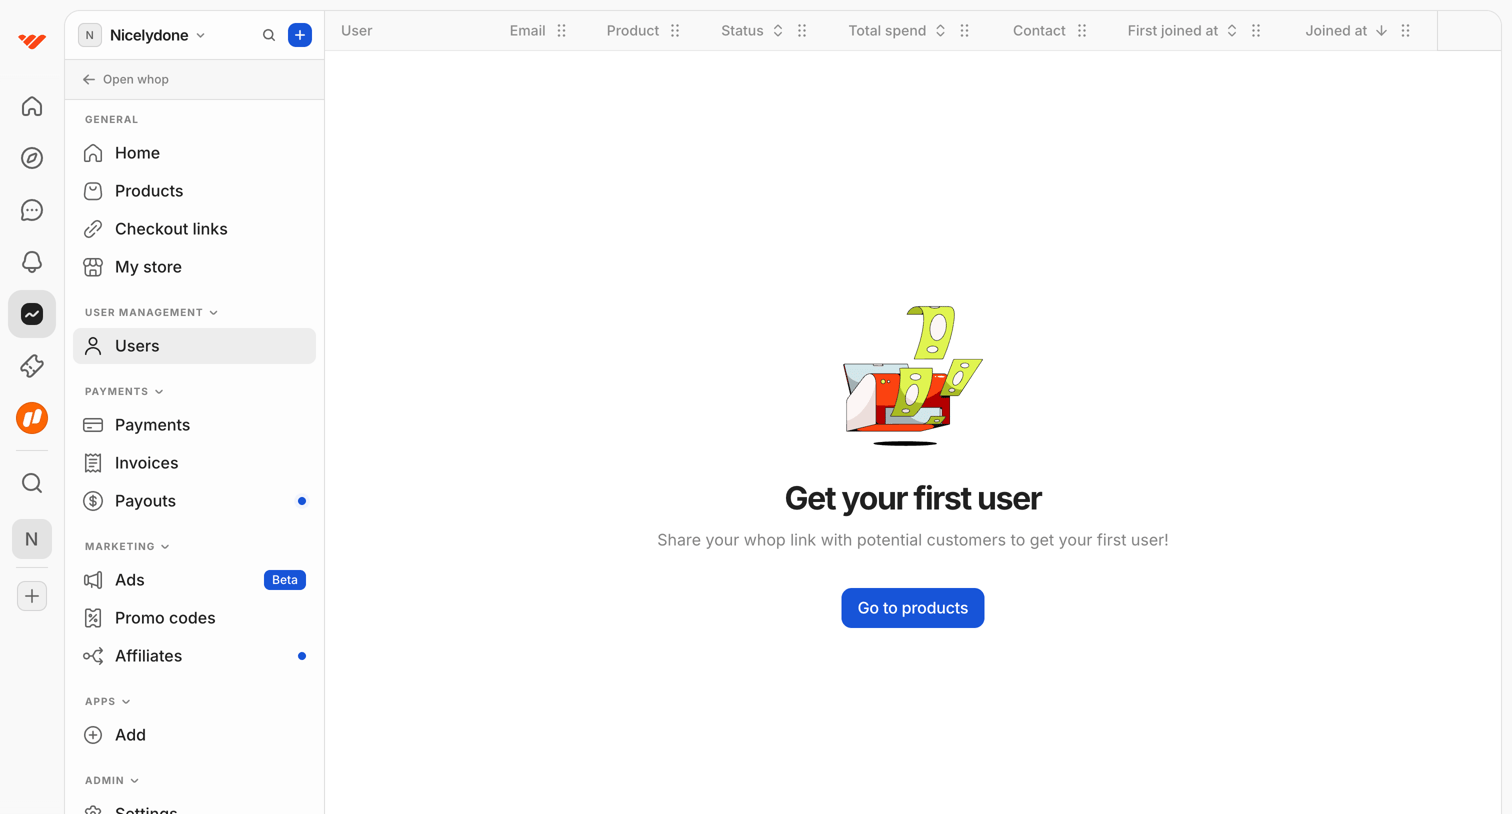The height and width of the screenshot is (814, 1512).
Task: Open the Nicelydone workspace dropdown
Action: pos(143,35)
